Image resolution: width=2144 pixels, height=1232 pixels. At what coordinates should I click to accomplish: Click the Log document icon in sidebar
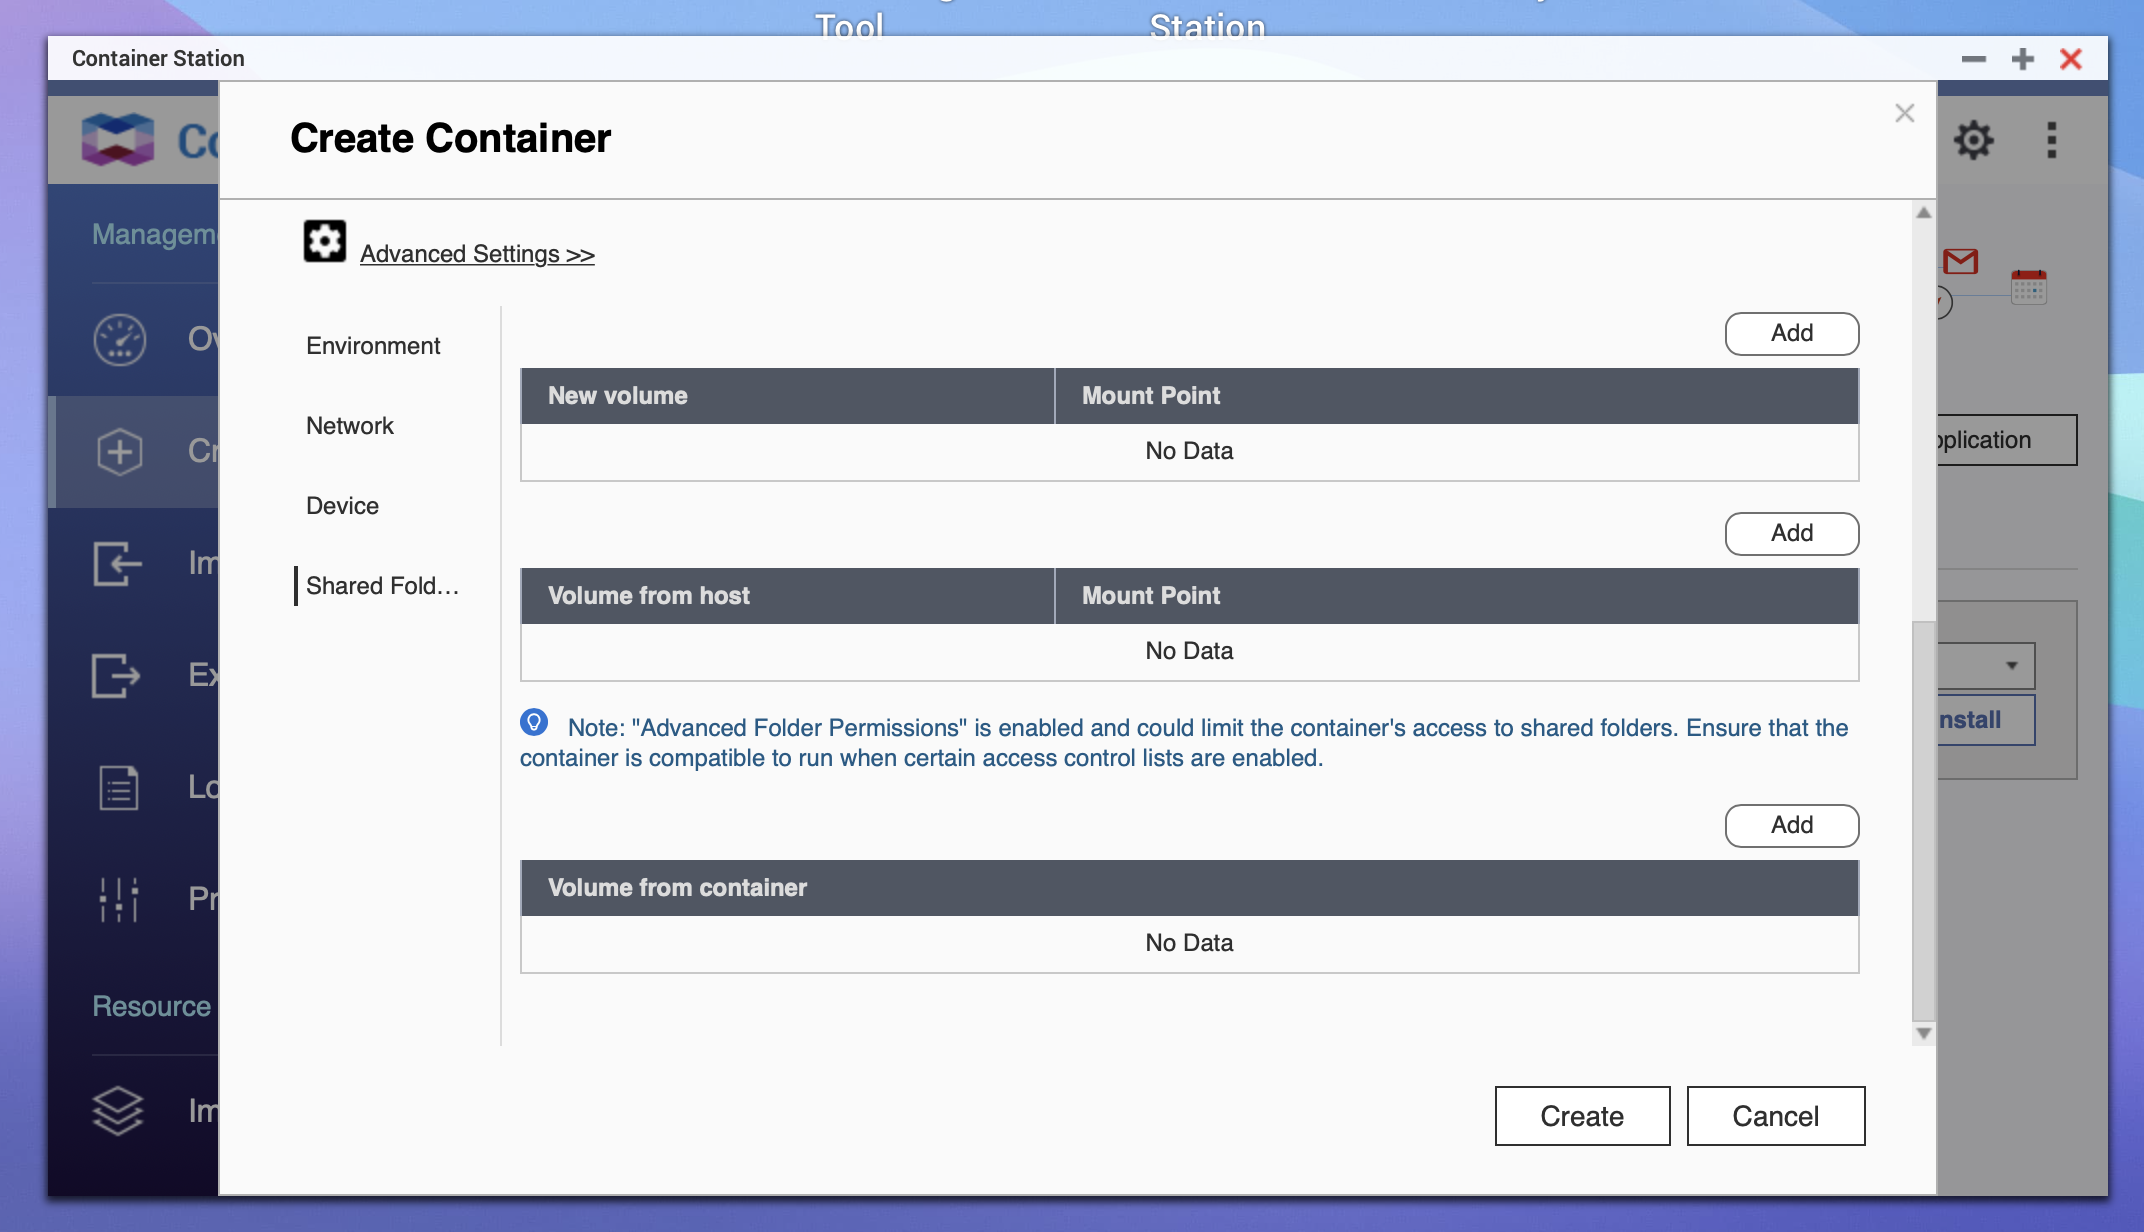point(119,788)
